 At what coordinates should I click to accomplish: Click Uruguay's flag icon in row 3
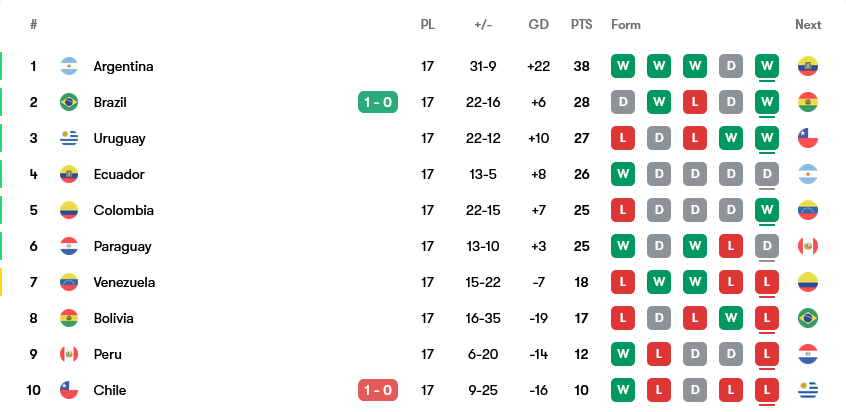click(69, 138)
